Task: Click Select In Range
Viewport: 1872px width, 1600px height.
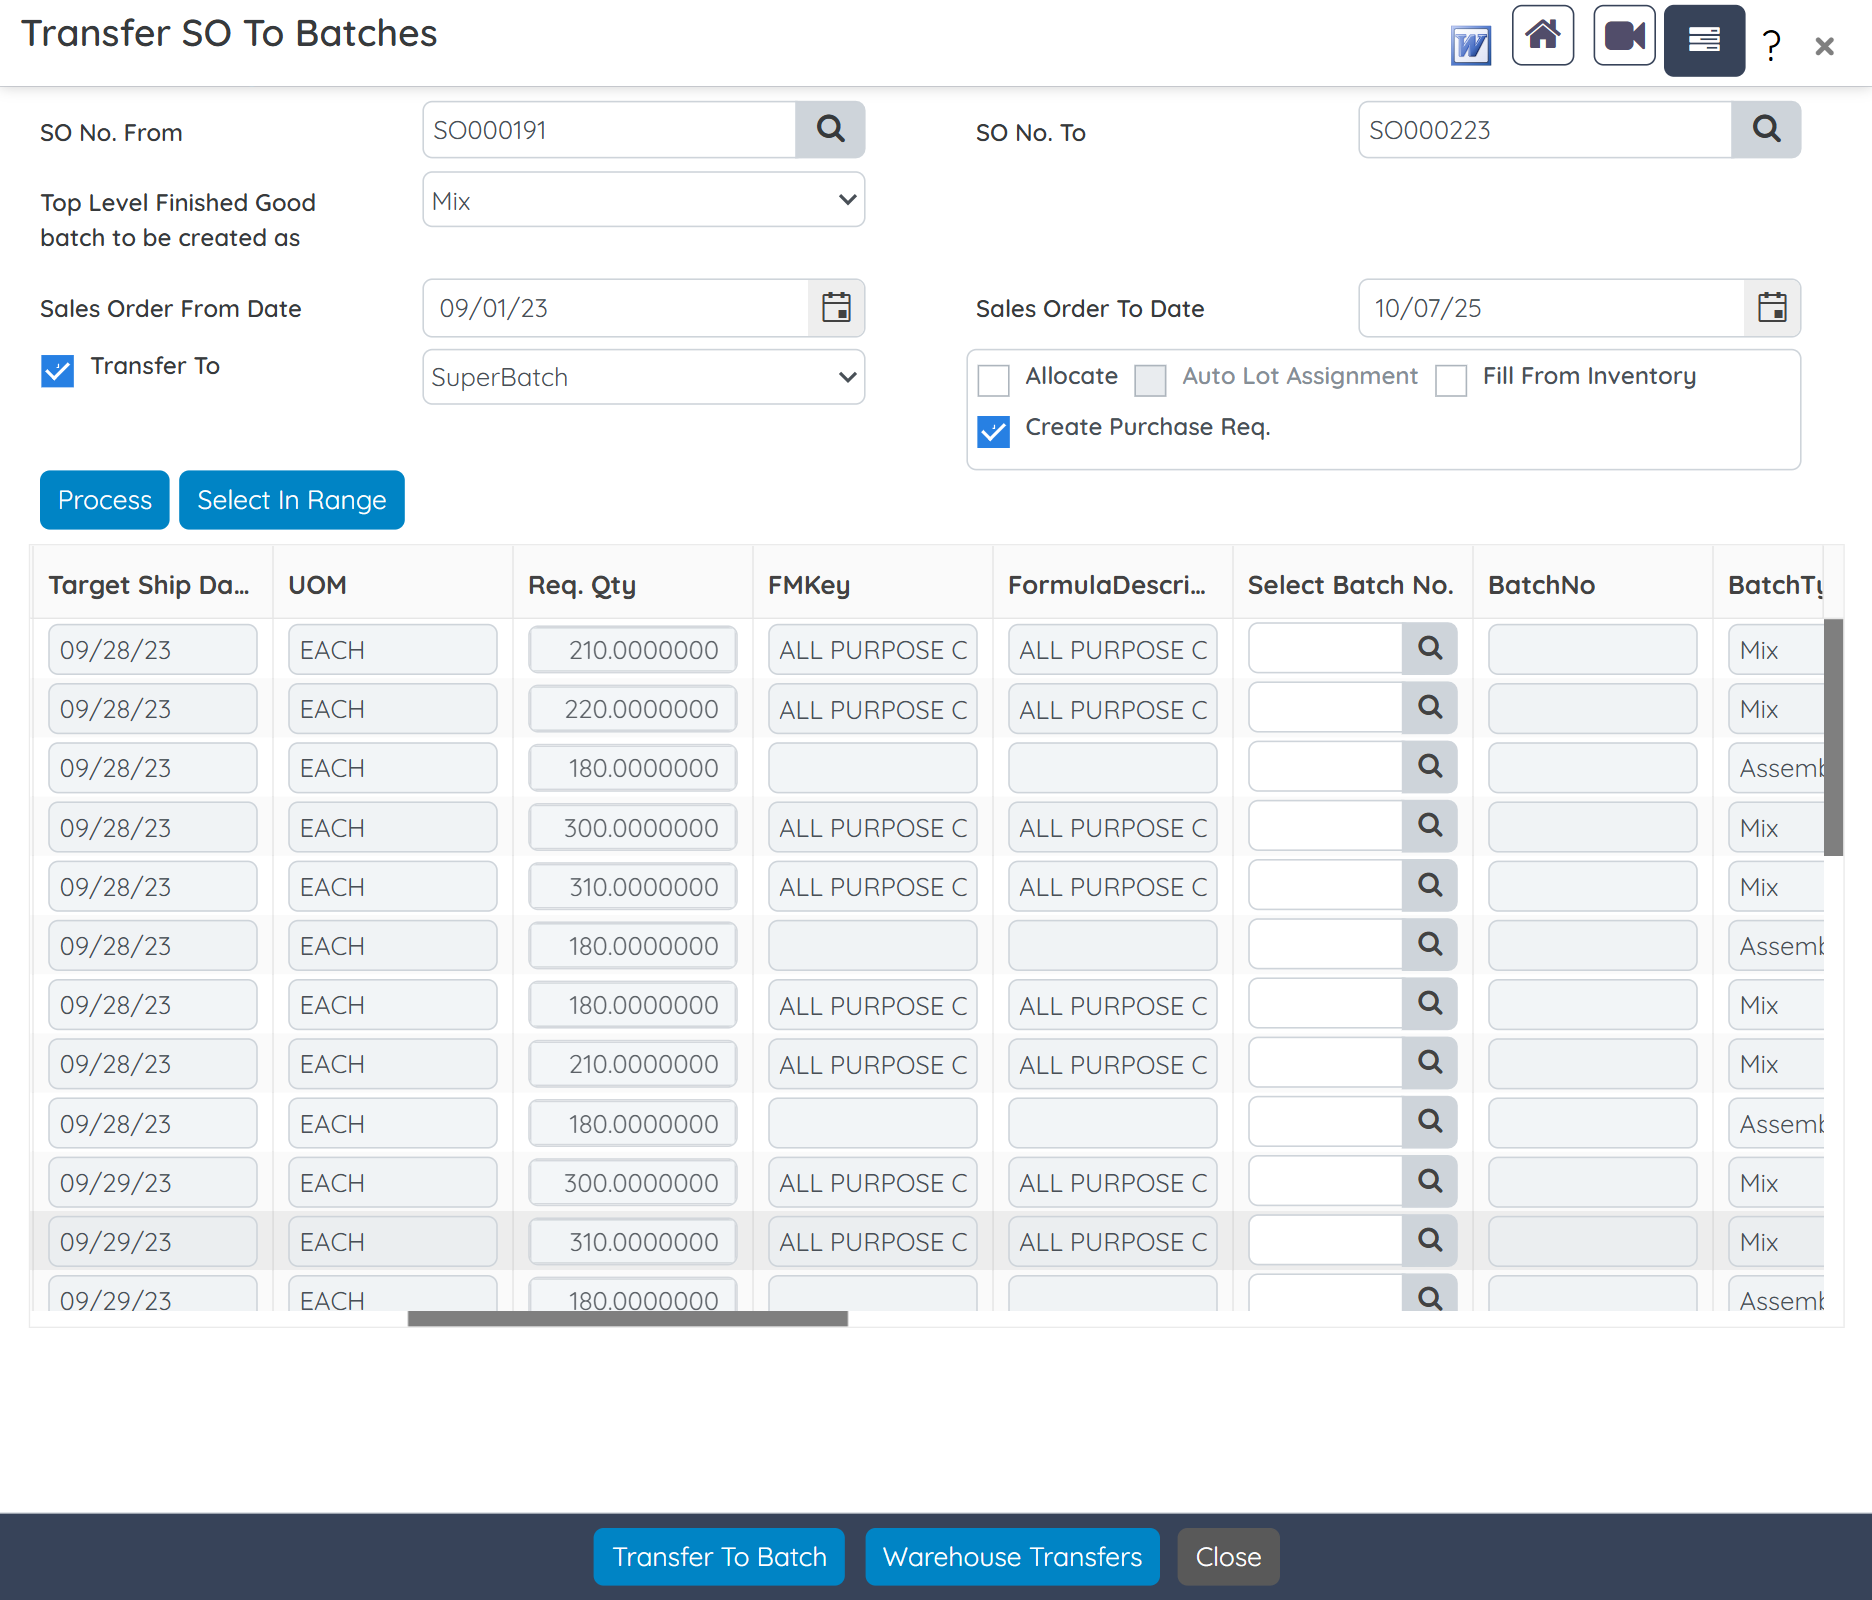Action: [x=291, y=500]
